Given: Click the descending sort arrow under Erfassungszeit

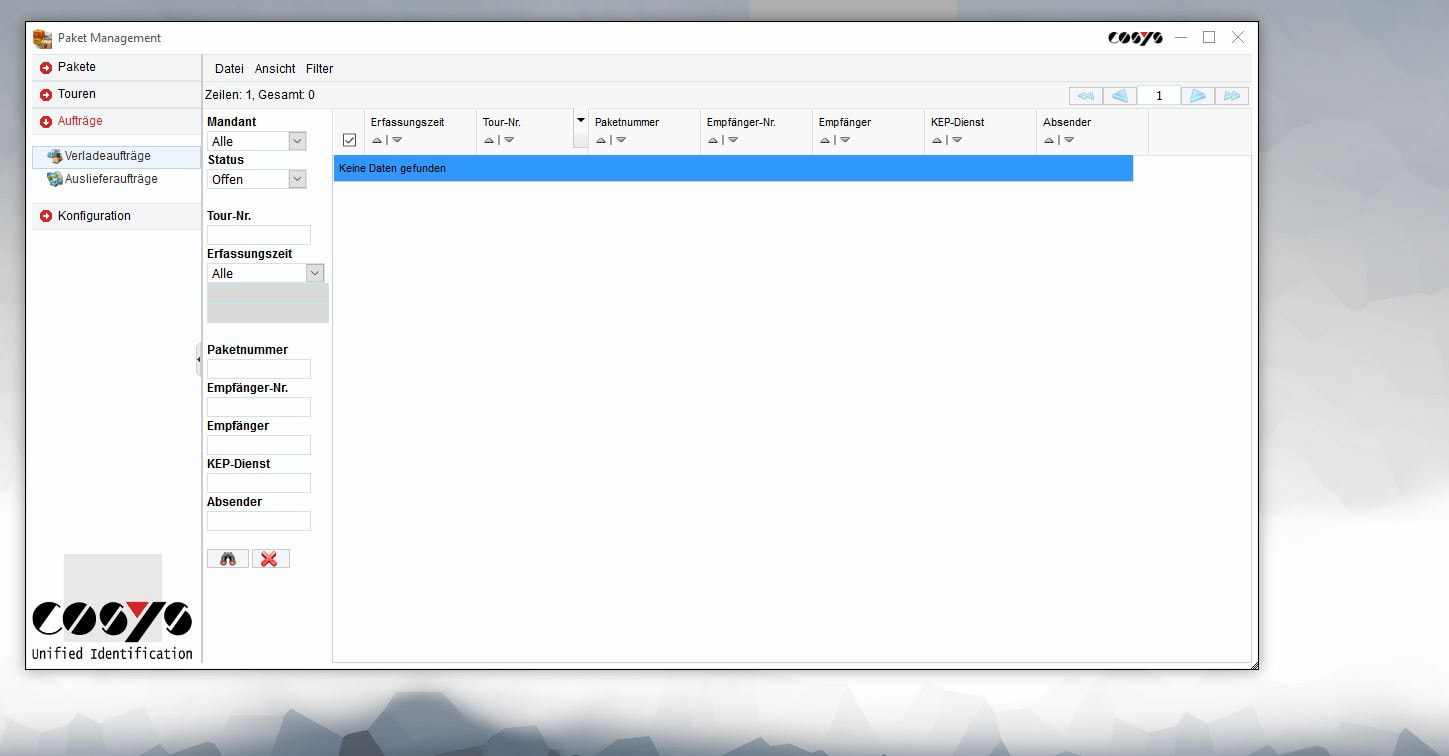Looking at the screenshot, I should pos(397,141).
